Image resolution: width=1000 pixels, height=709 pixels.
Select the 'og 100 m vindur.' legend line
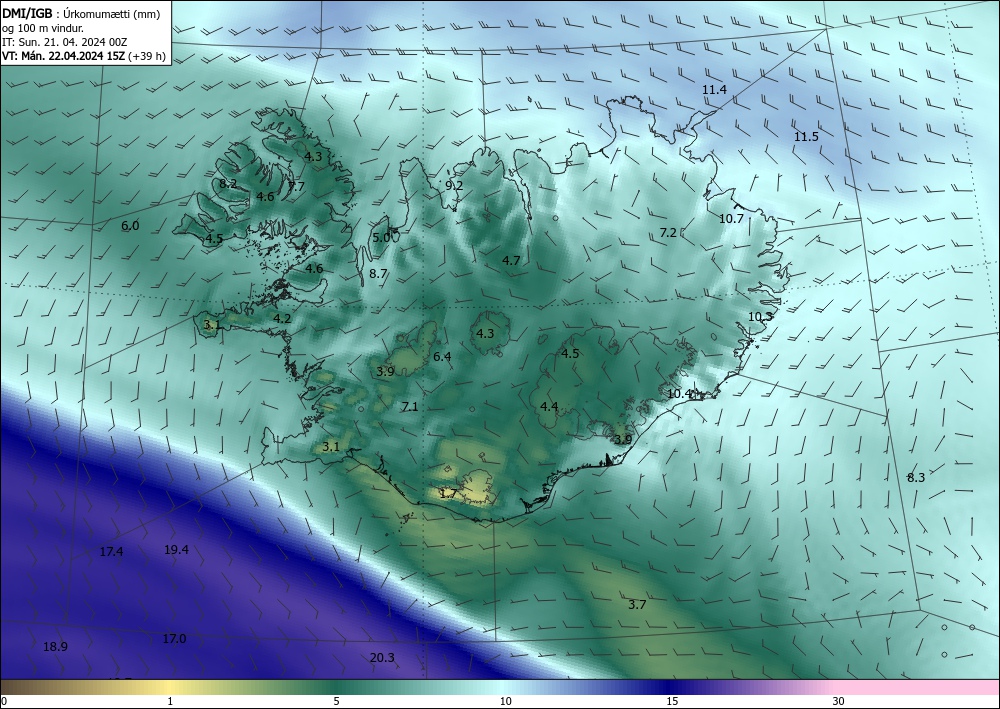point(43,28)
